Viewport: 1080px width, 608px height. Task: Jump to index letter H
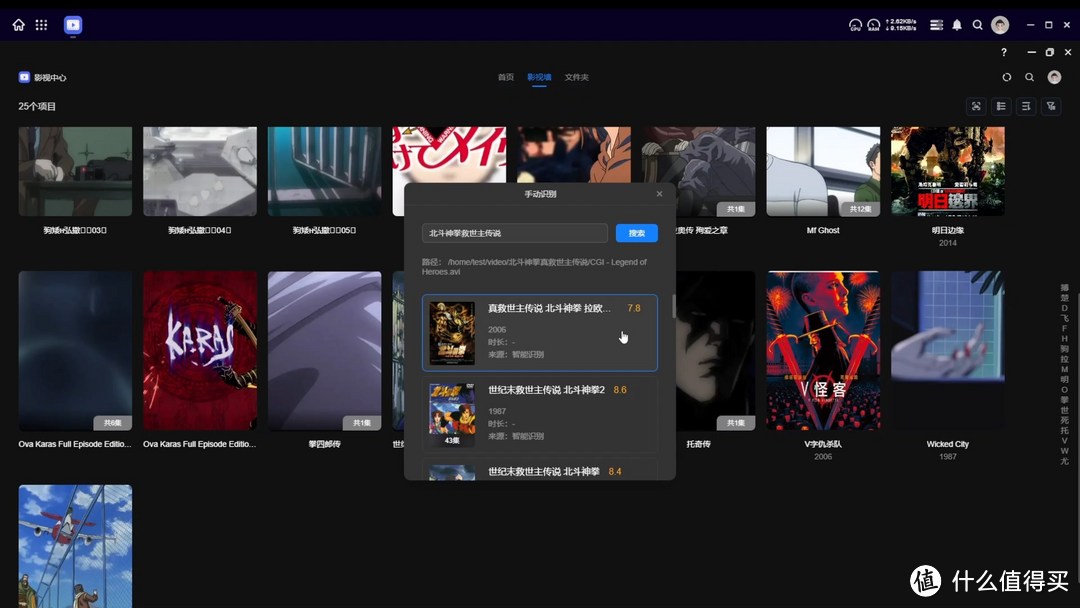(1064, 339)
